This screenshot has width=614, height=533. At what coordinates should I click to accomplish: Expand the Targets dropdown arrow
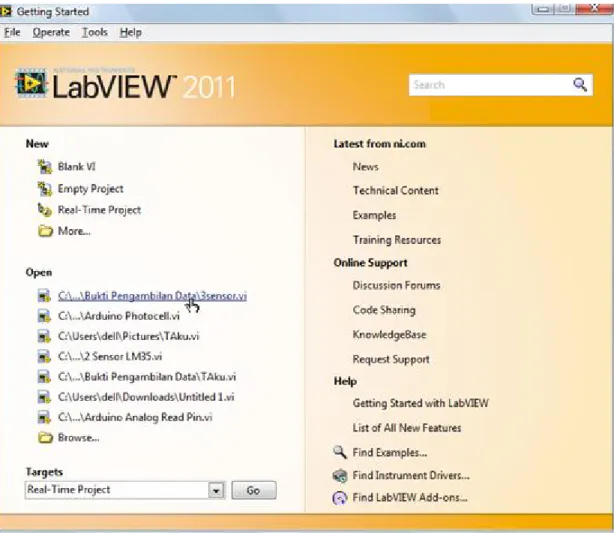216,490
